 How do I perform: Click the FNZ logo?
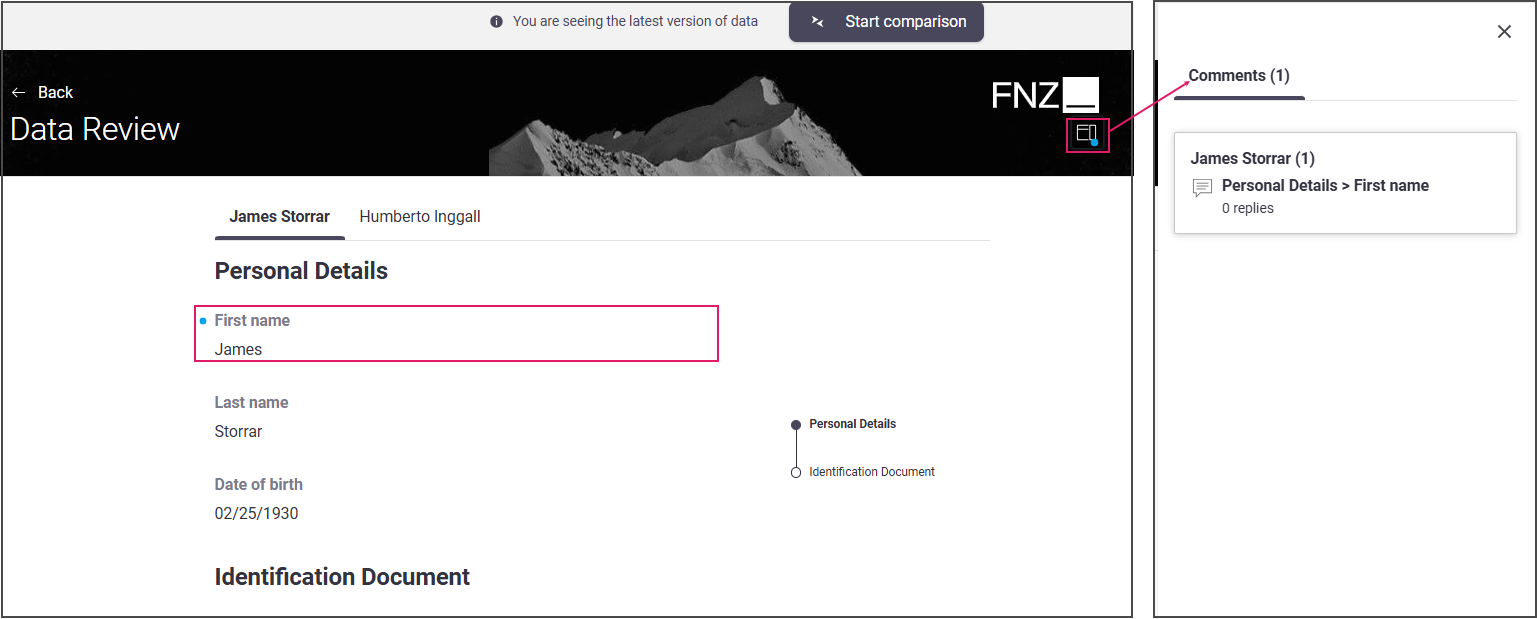coord(1045,95)
